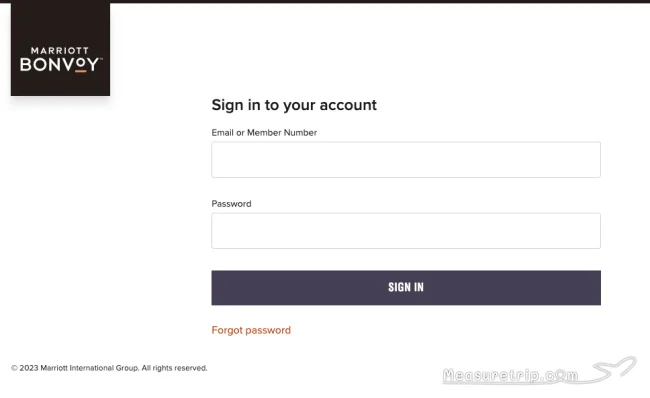Click the Measuretrip.com watermark text
The image size is (650, 398).
point(510,375)
